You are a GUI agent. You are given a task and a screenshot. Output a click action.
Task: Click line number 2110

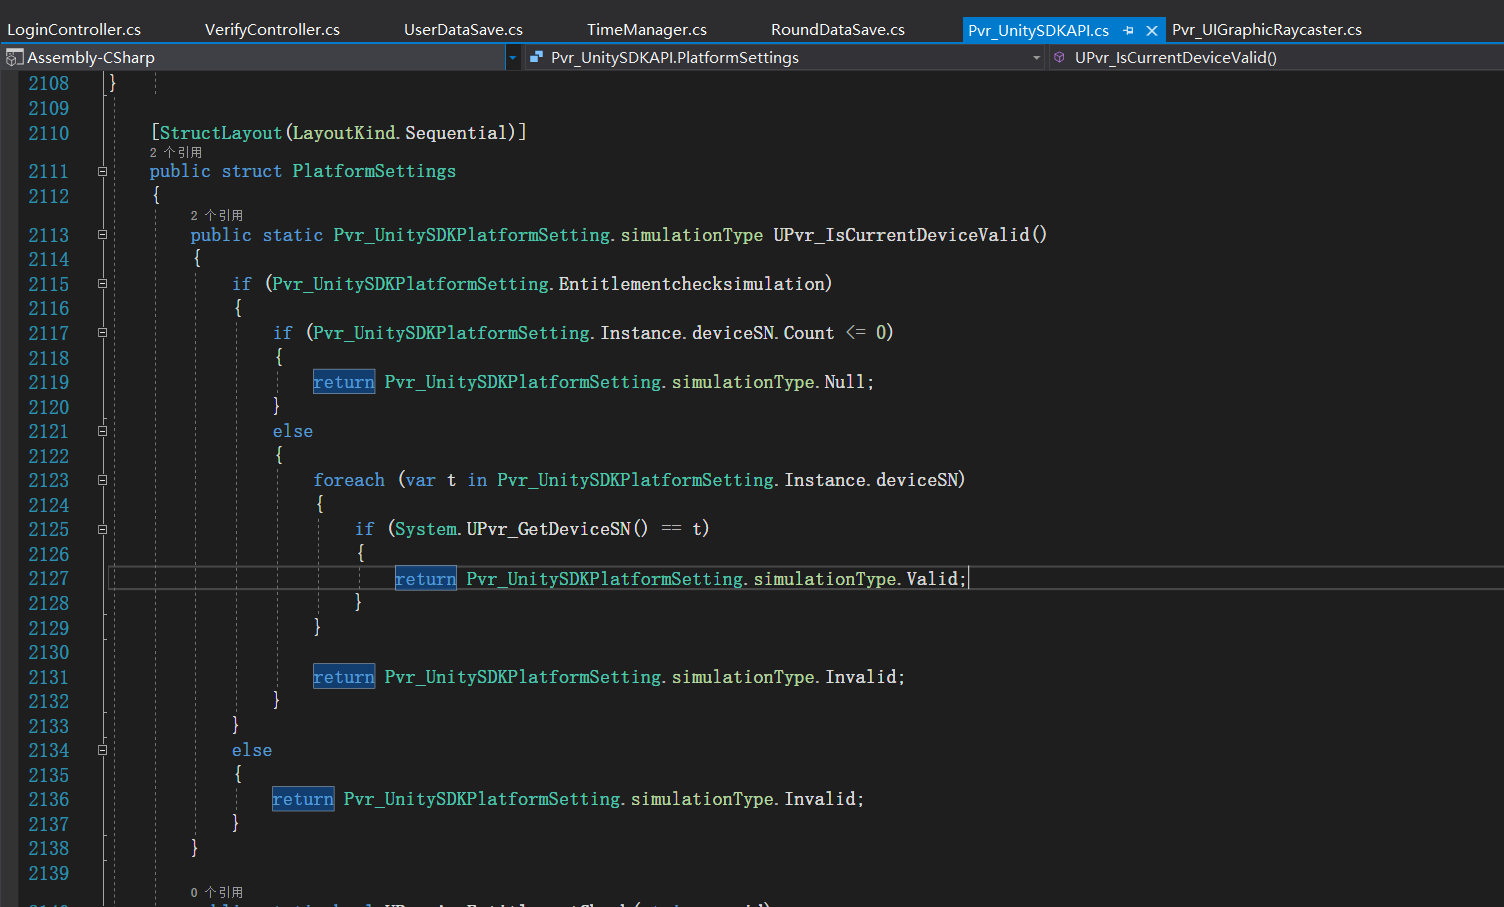(49, 133)
